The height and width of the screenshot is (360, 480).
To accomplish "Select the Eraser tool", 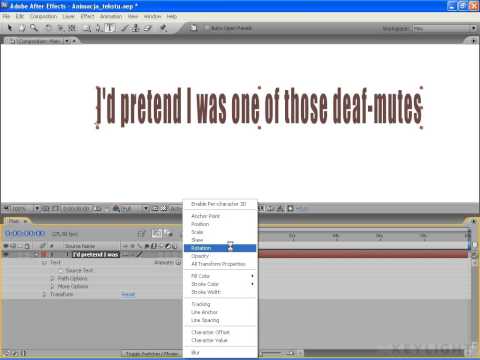I will coord(148,28).
